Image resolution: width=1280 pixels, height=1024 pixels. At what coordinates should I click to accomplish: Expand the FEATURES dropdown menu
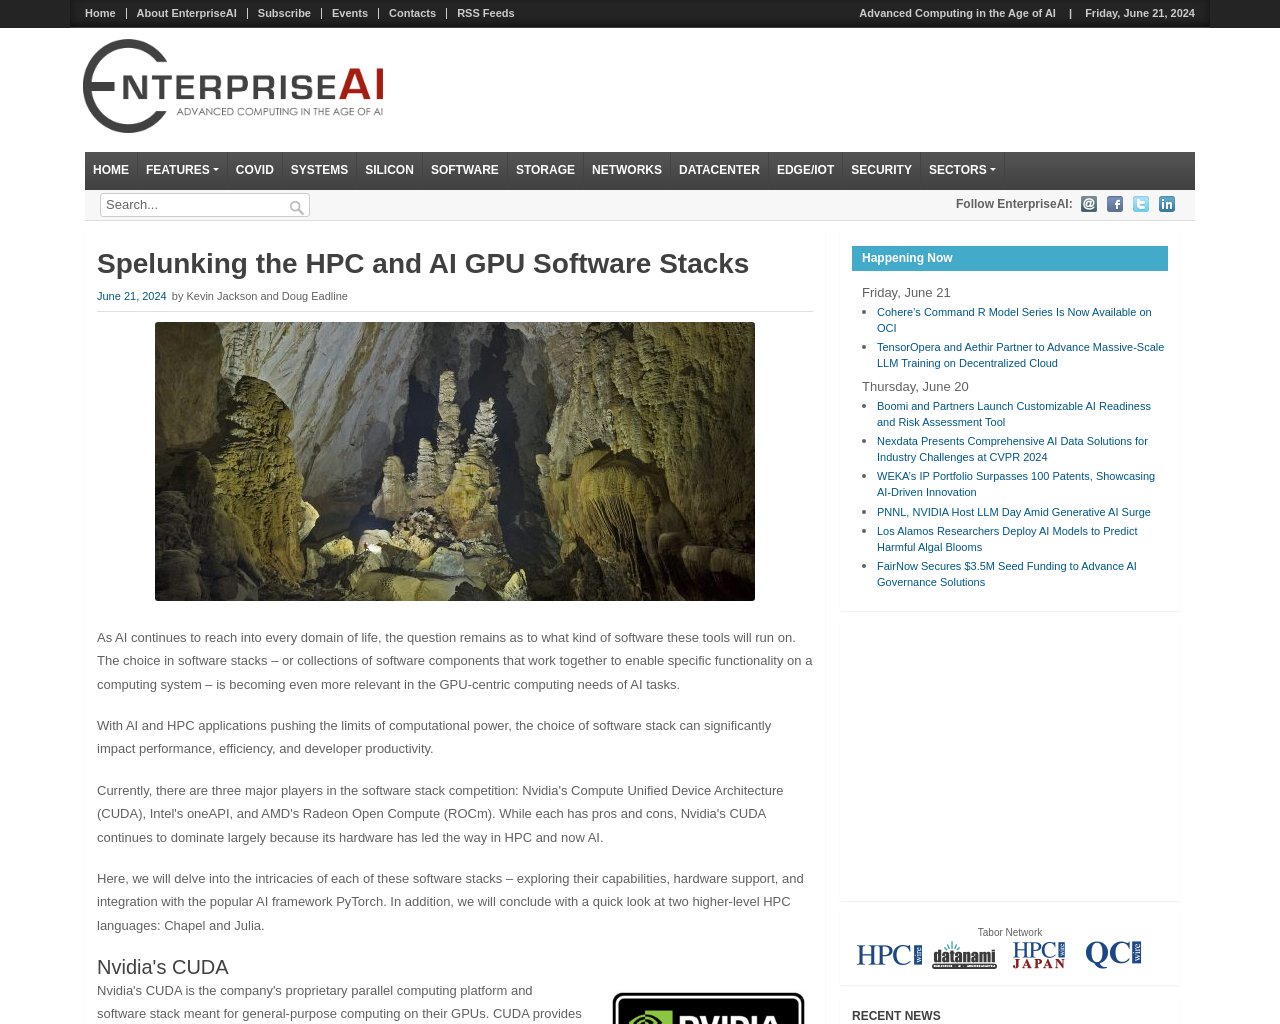point(181,170)
